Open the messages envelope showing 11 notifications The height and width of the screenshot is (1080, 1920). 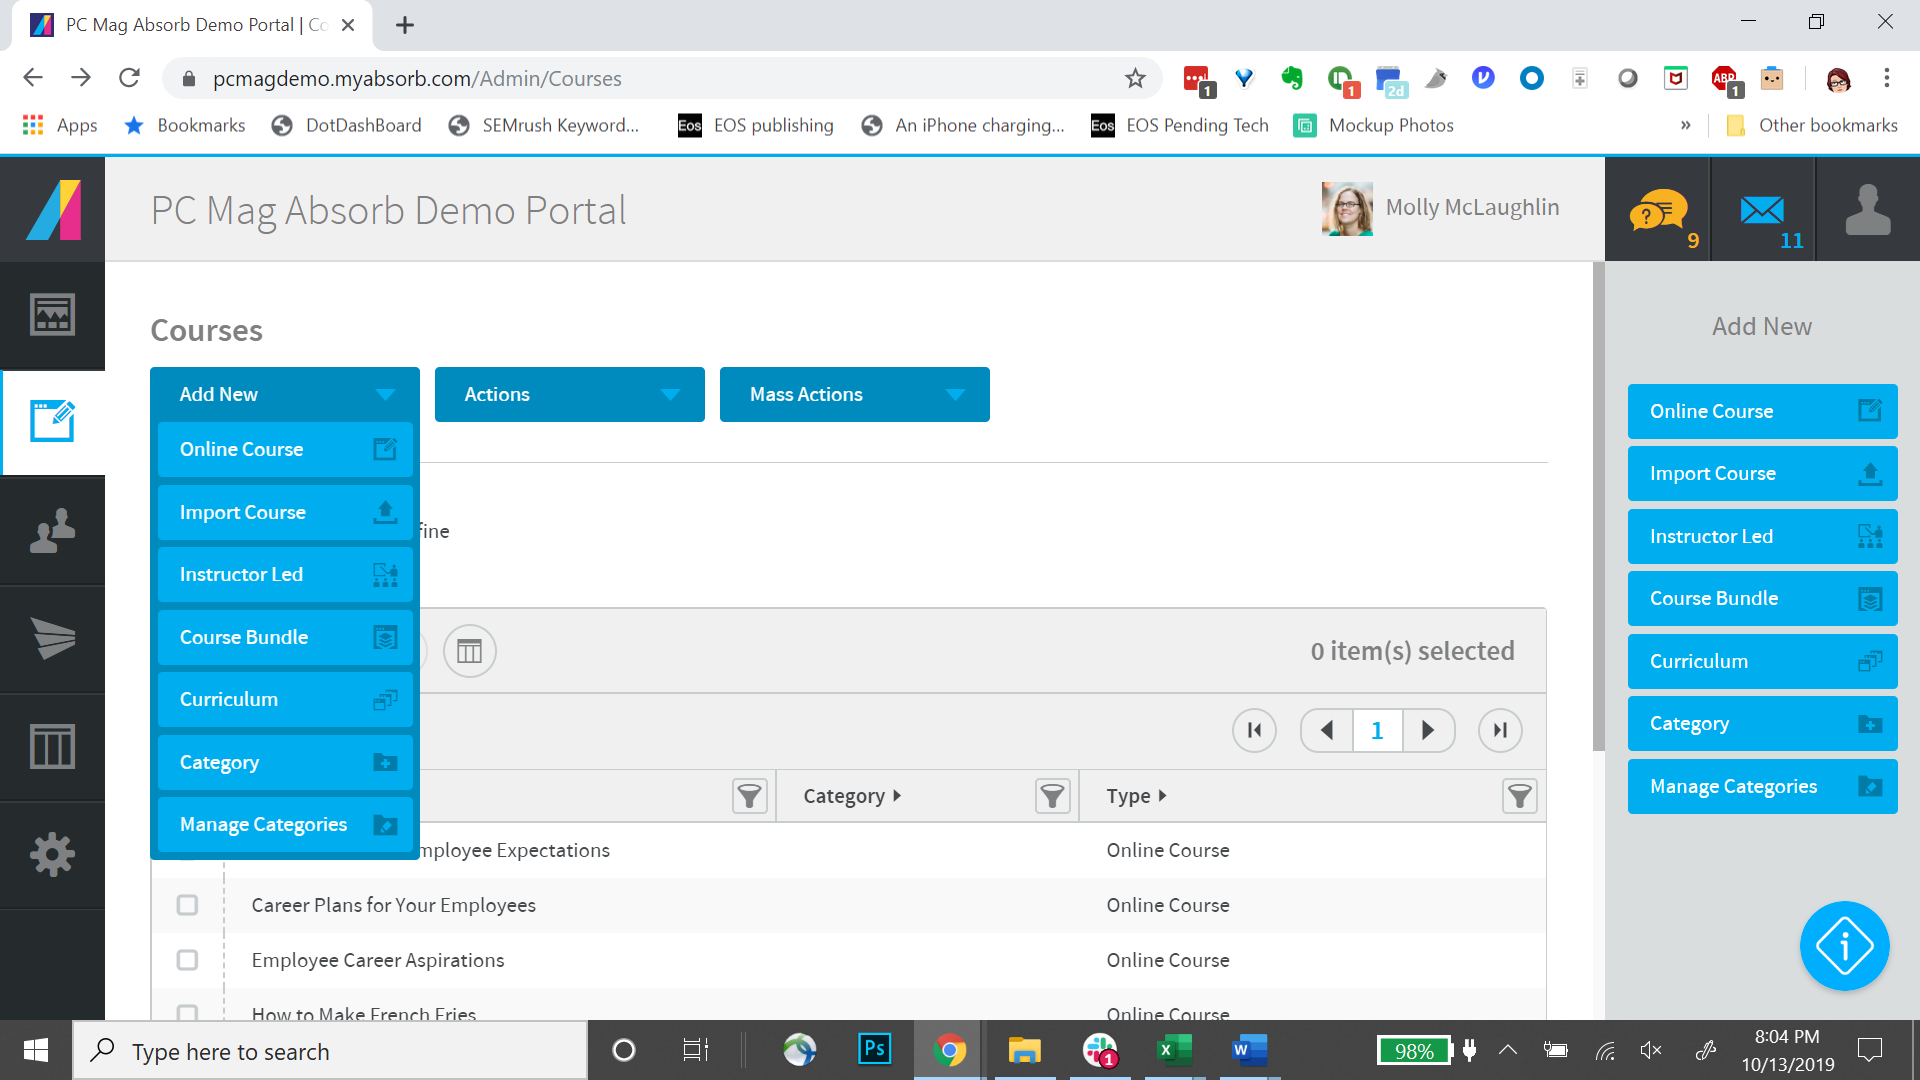[x=1761, y=209]
